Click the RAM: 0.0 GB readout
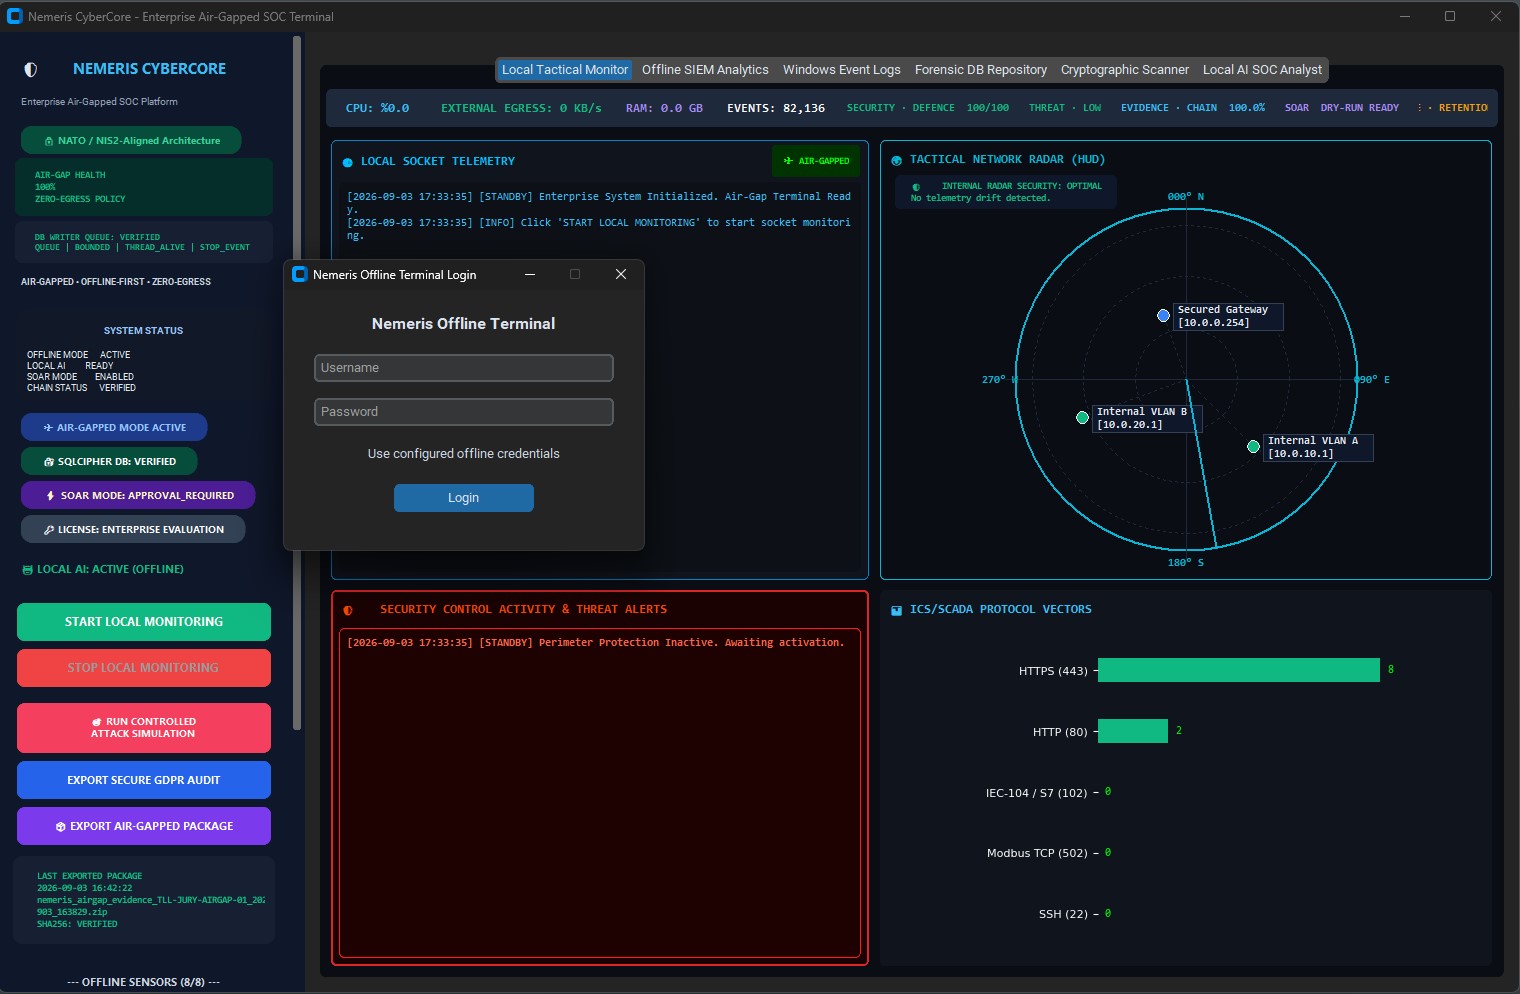The height and width of the screenshot is (994, 1520). tap(664, 108)
